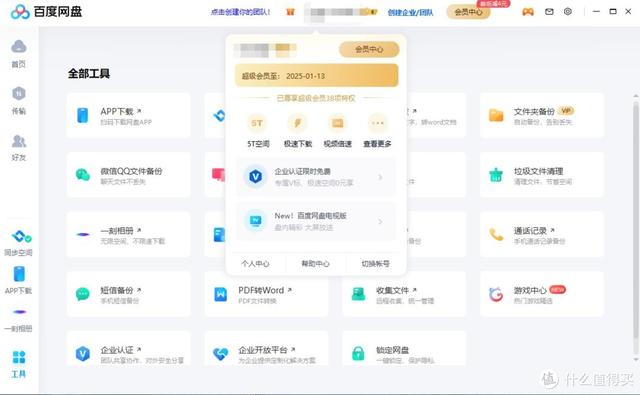Expand the 百度网盘电视版 banner arrow
Image resolution: width=640 pixels, height=395 pixels.
tap(380, 222)
